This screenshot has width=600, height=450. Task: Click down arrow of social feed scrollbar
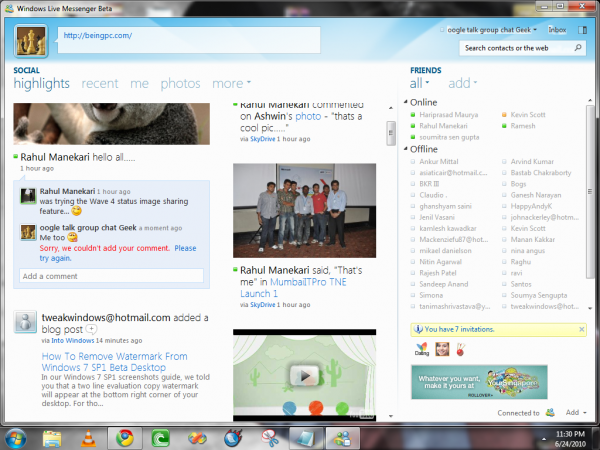(x=391, y=416)
